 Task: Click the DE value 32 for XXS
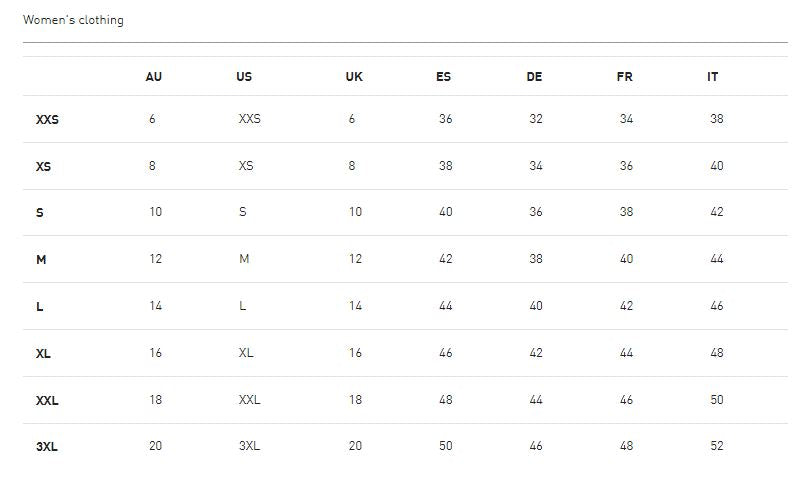(536, 119)
